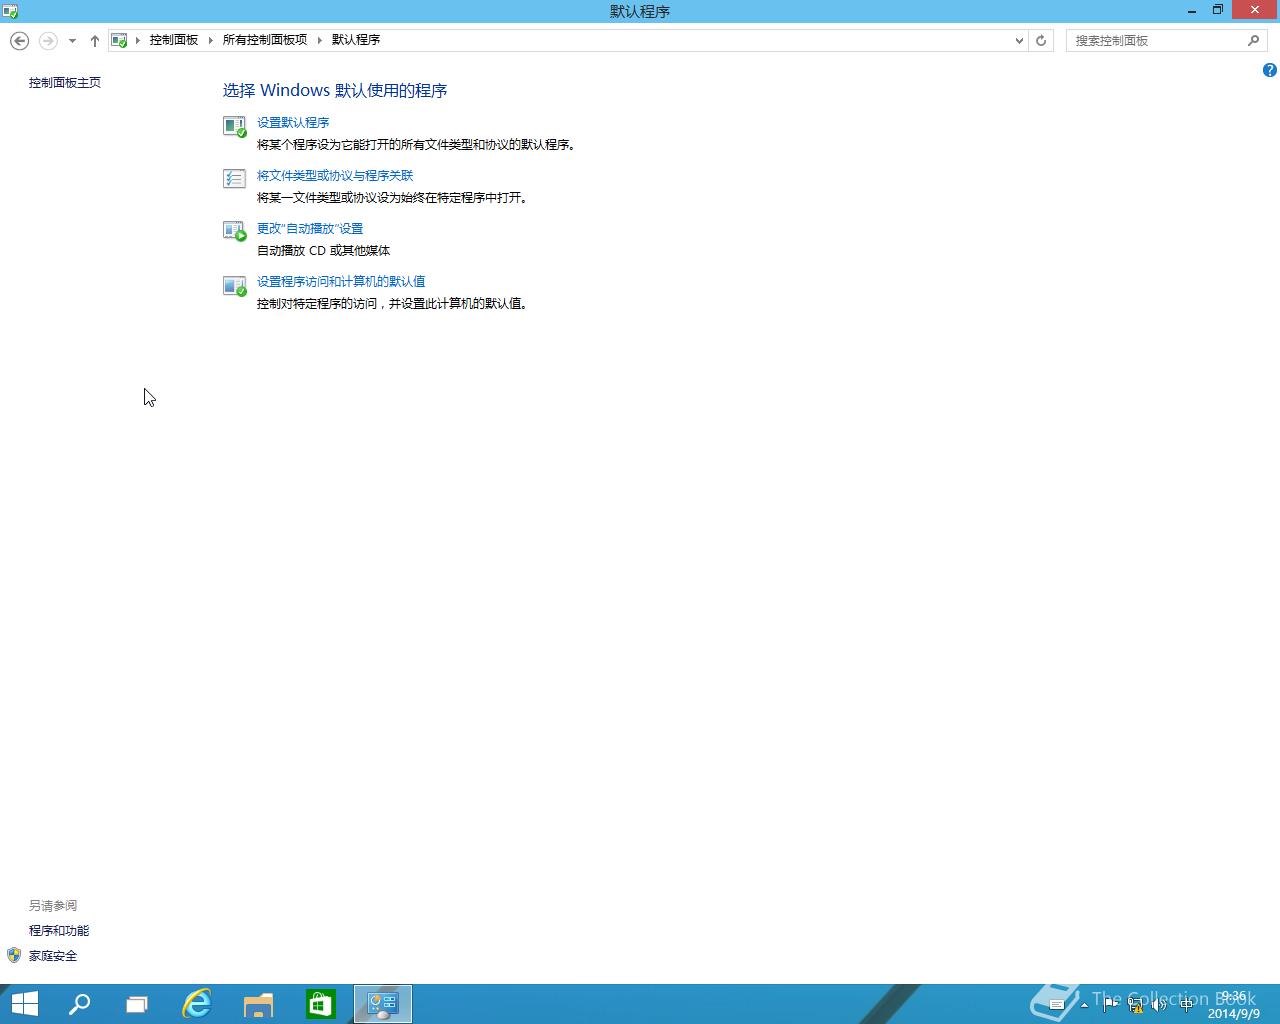Open 更改"自动播放"设置 link
This screenshot has width=1280, height=1024.
coord(310,229)
